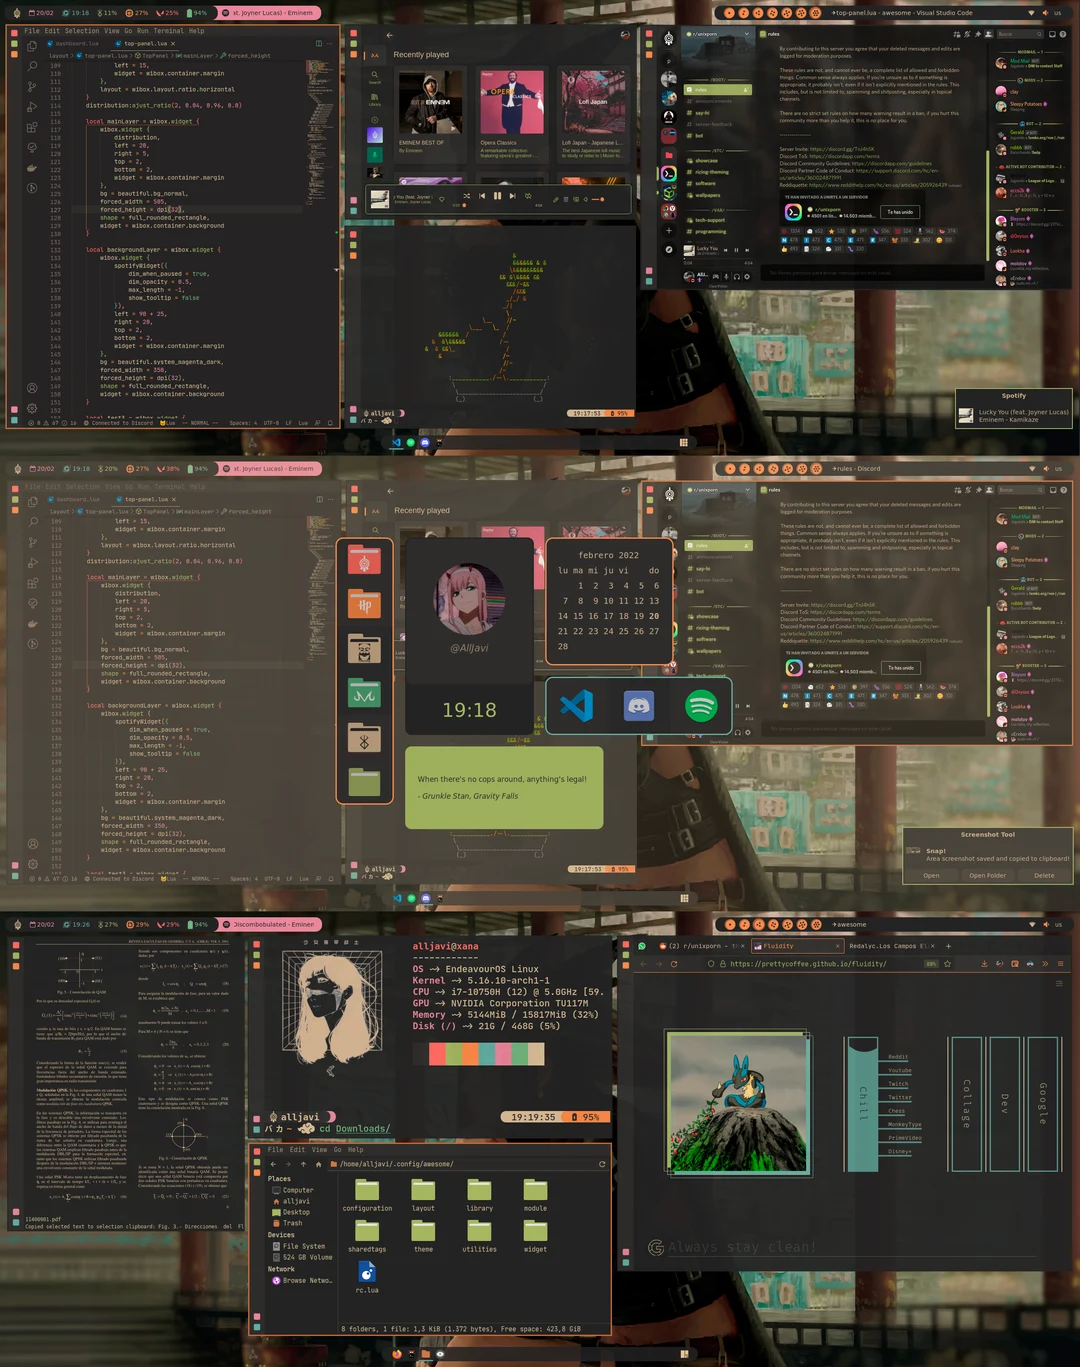Mute playback with the speaker icon
Viewport: 1080px width, 1367px height.
click(x=585, y=198)
